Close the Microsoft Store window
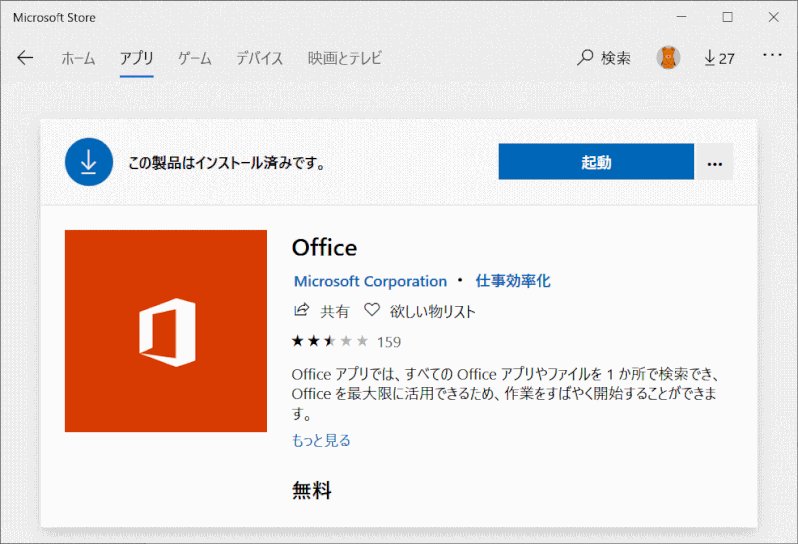 pyautogui.click(x=774, y=17)
